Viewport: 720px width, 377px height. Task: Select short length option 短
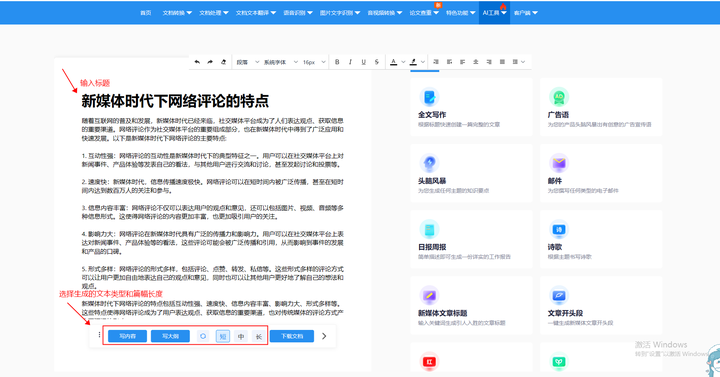pyautogui.click(x=223, y=336)
